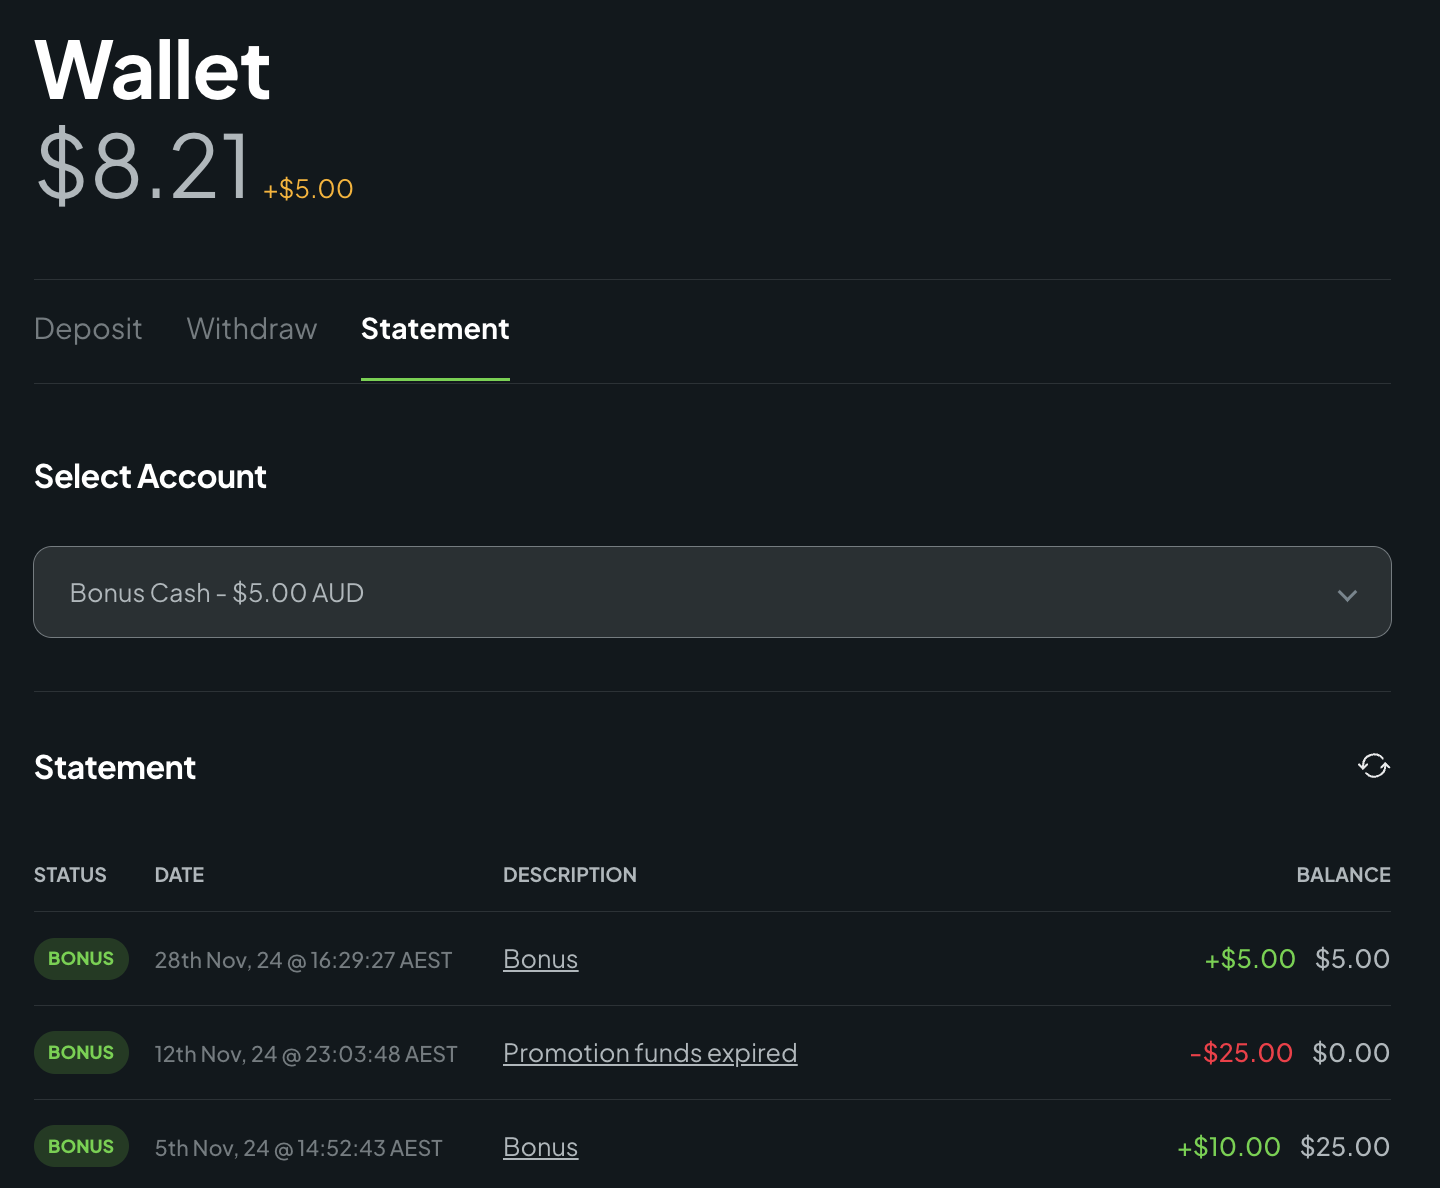Click the $5.00 running balance on first row
Image resolution: width=1440 pixels, height=1188 pixels.
point(1352,959)
